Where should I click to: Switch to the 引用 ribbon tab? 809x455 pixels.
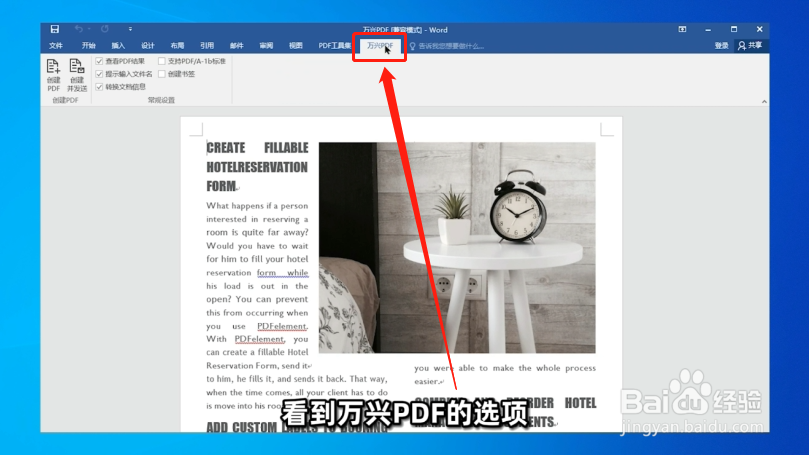[207, 46]
